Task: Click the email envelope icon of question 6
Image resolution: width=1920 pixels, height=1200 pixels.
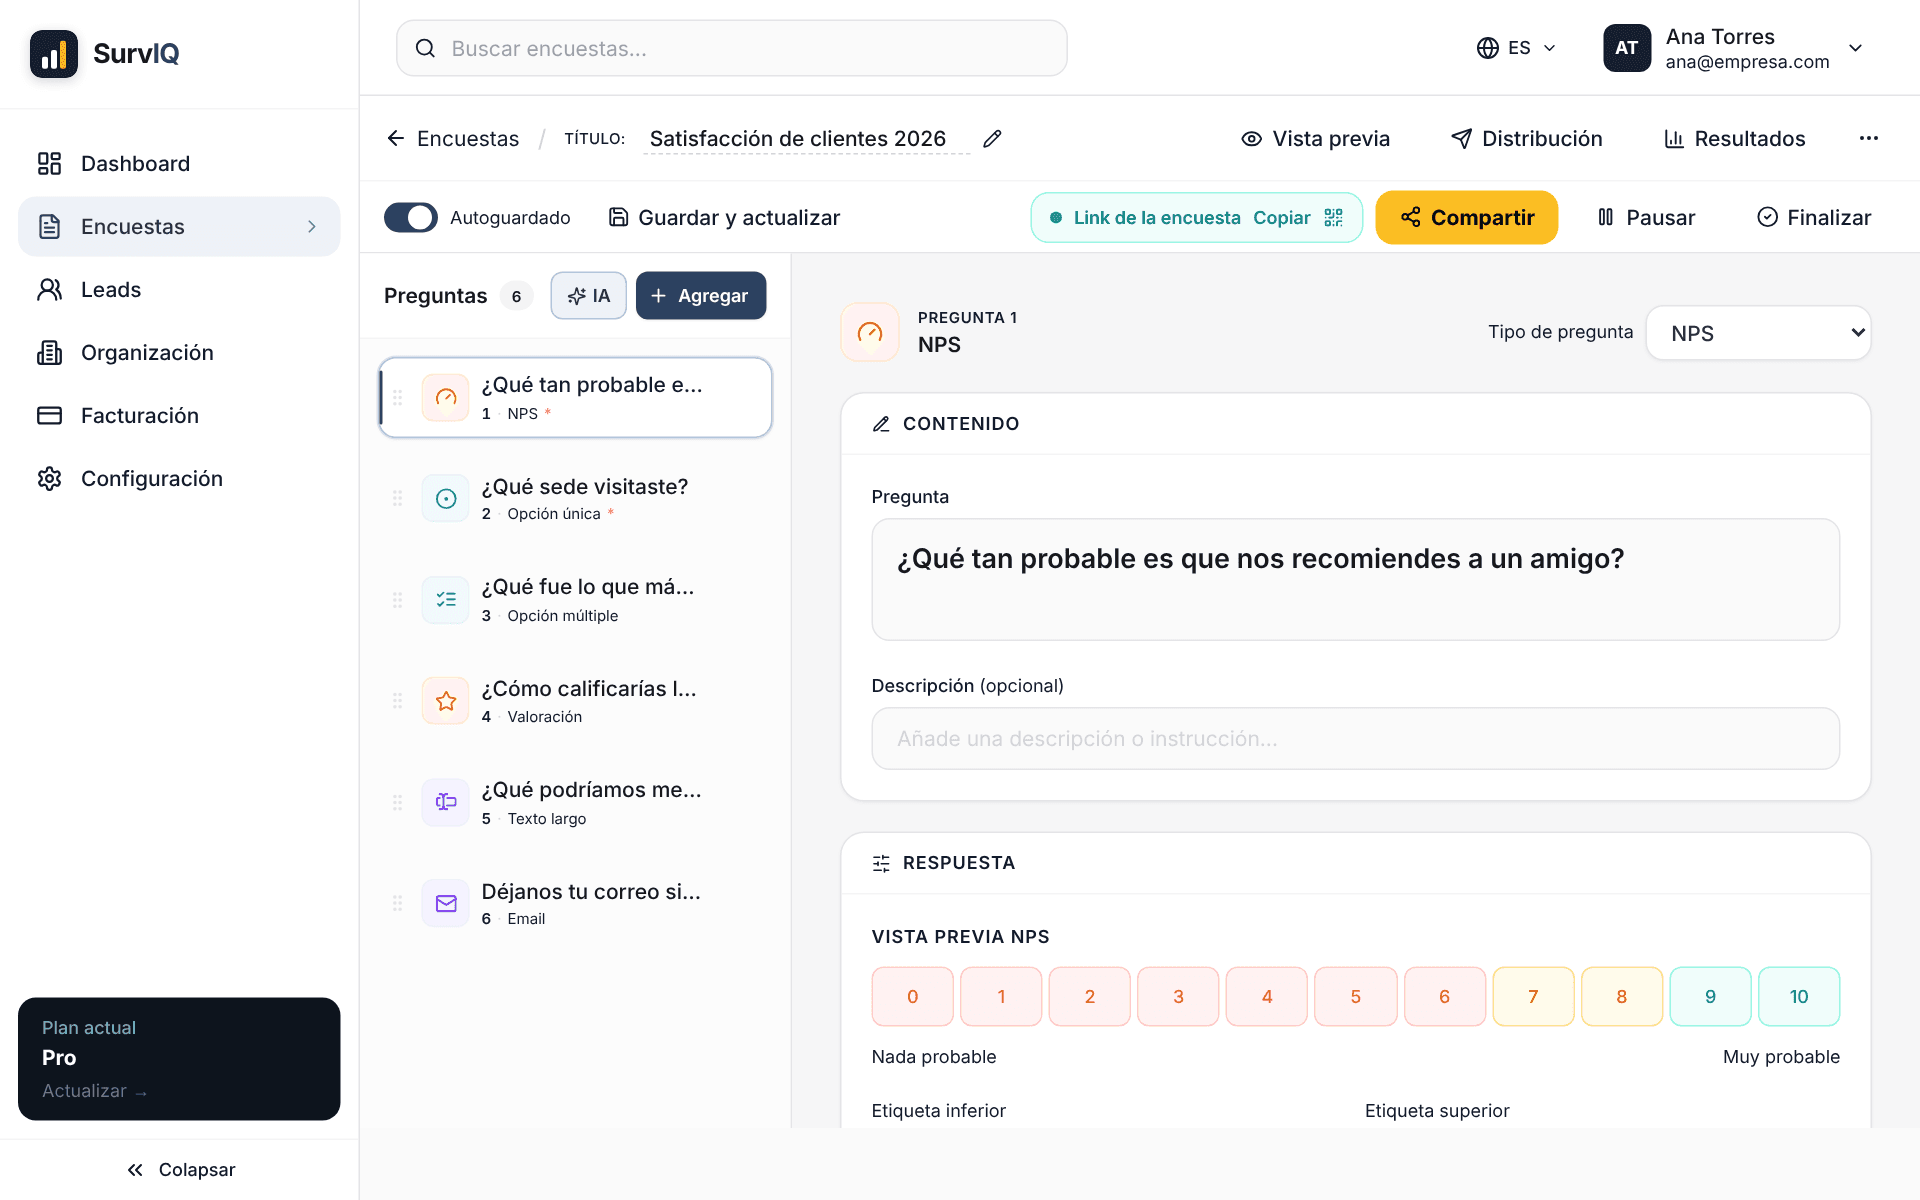Action: (446, 903)
